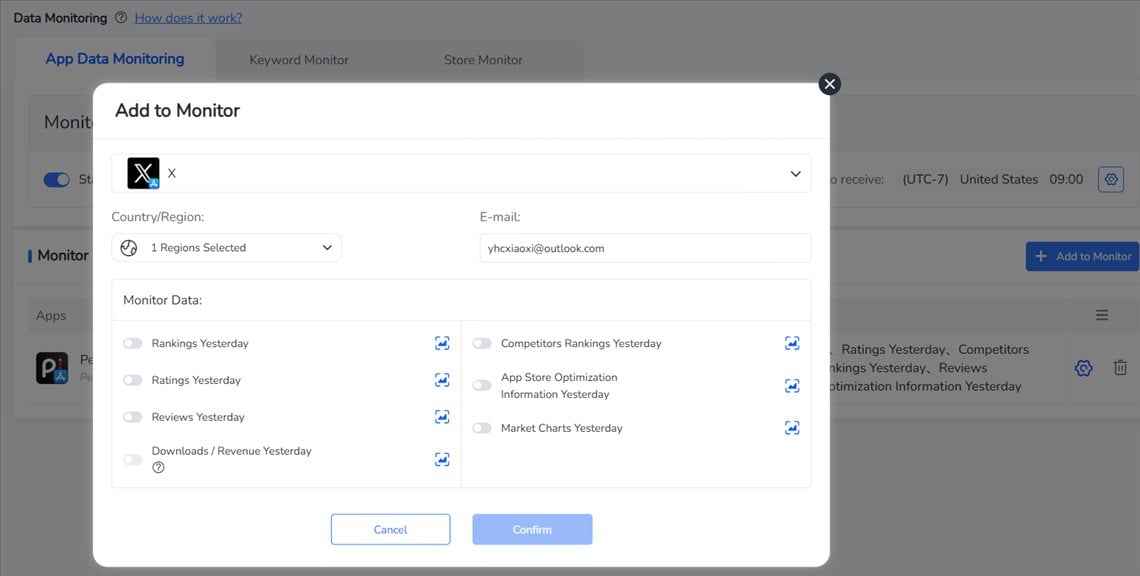Open preview icon for Competitors Rankings Yesterday

click(x=792, y=343)
